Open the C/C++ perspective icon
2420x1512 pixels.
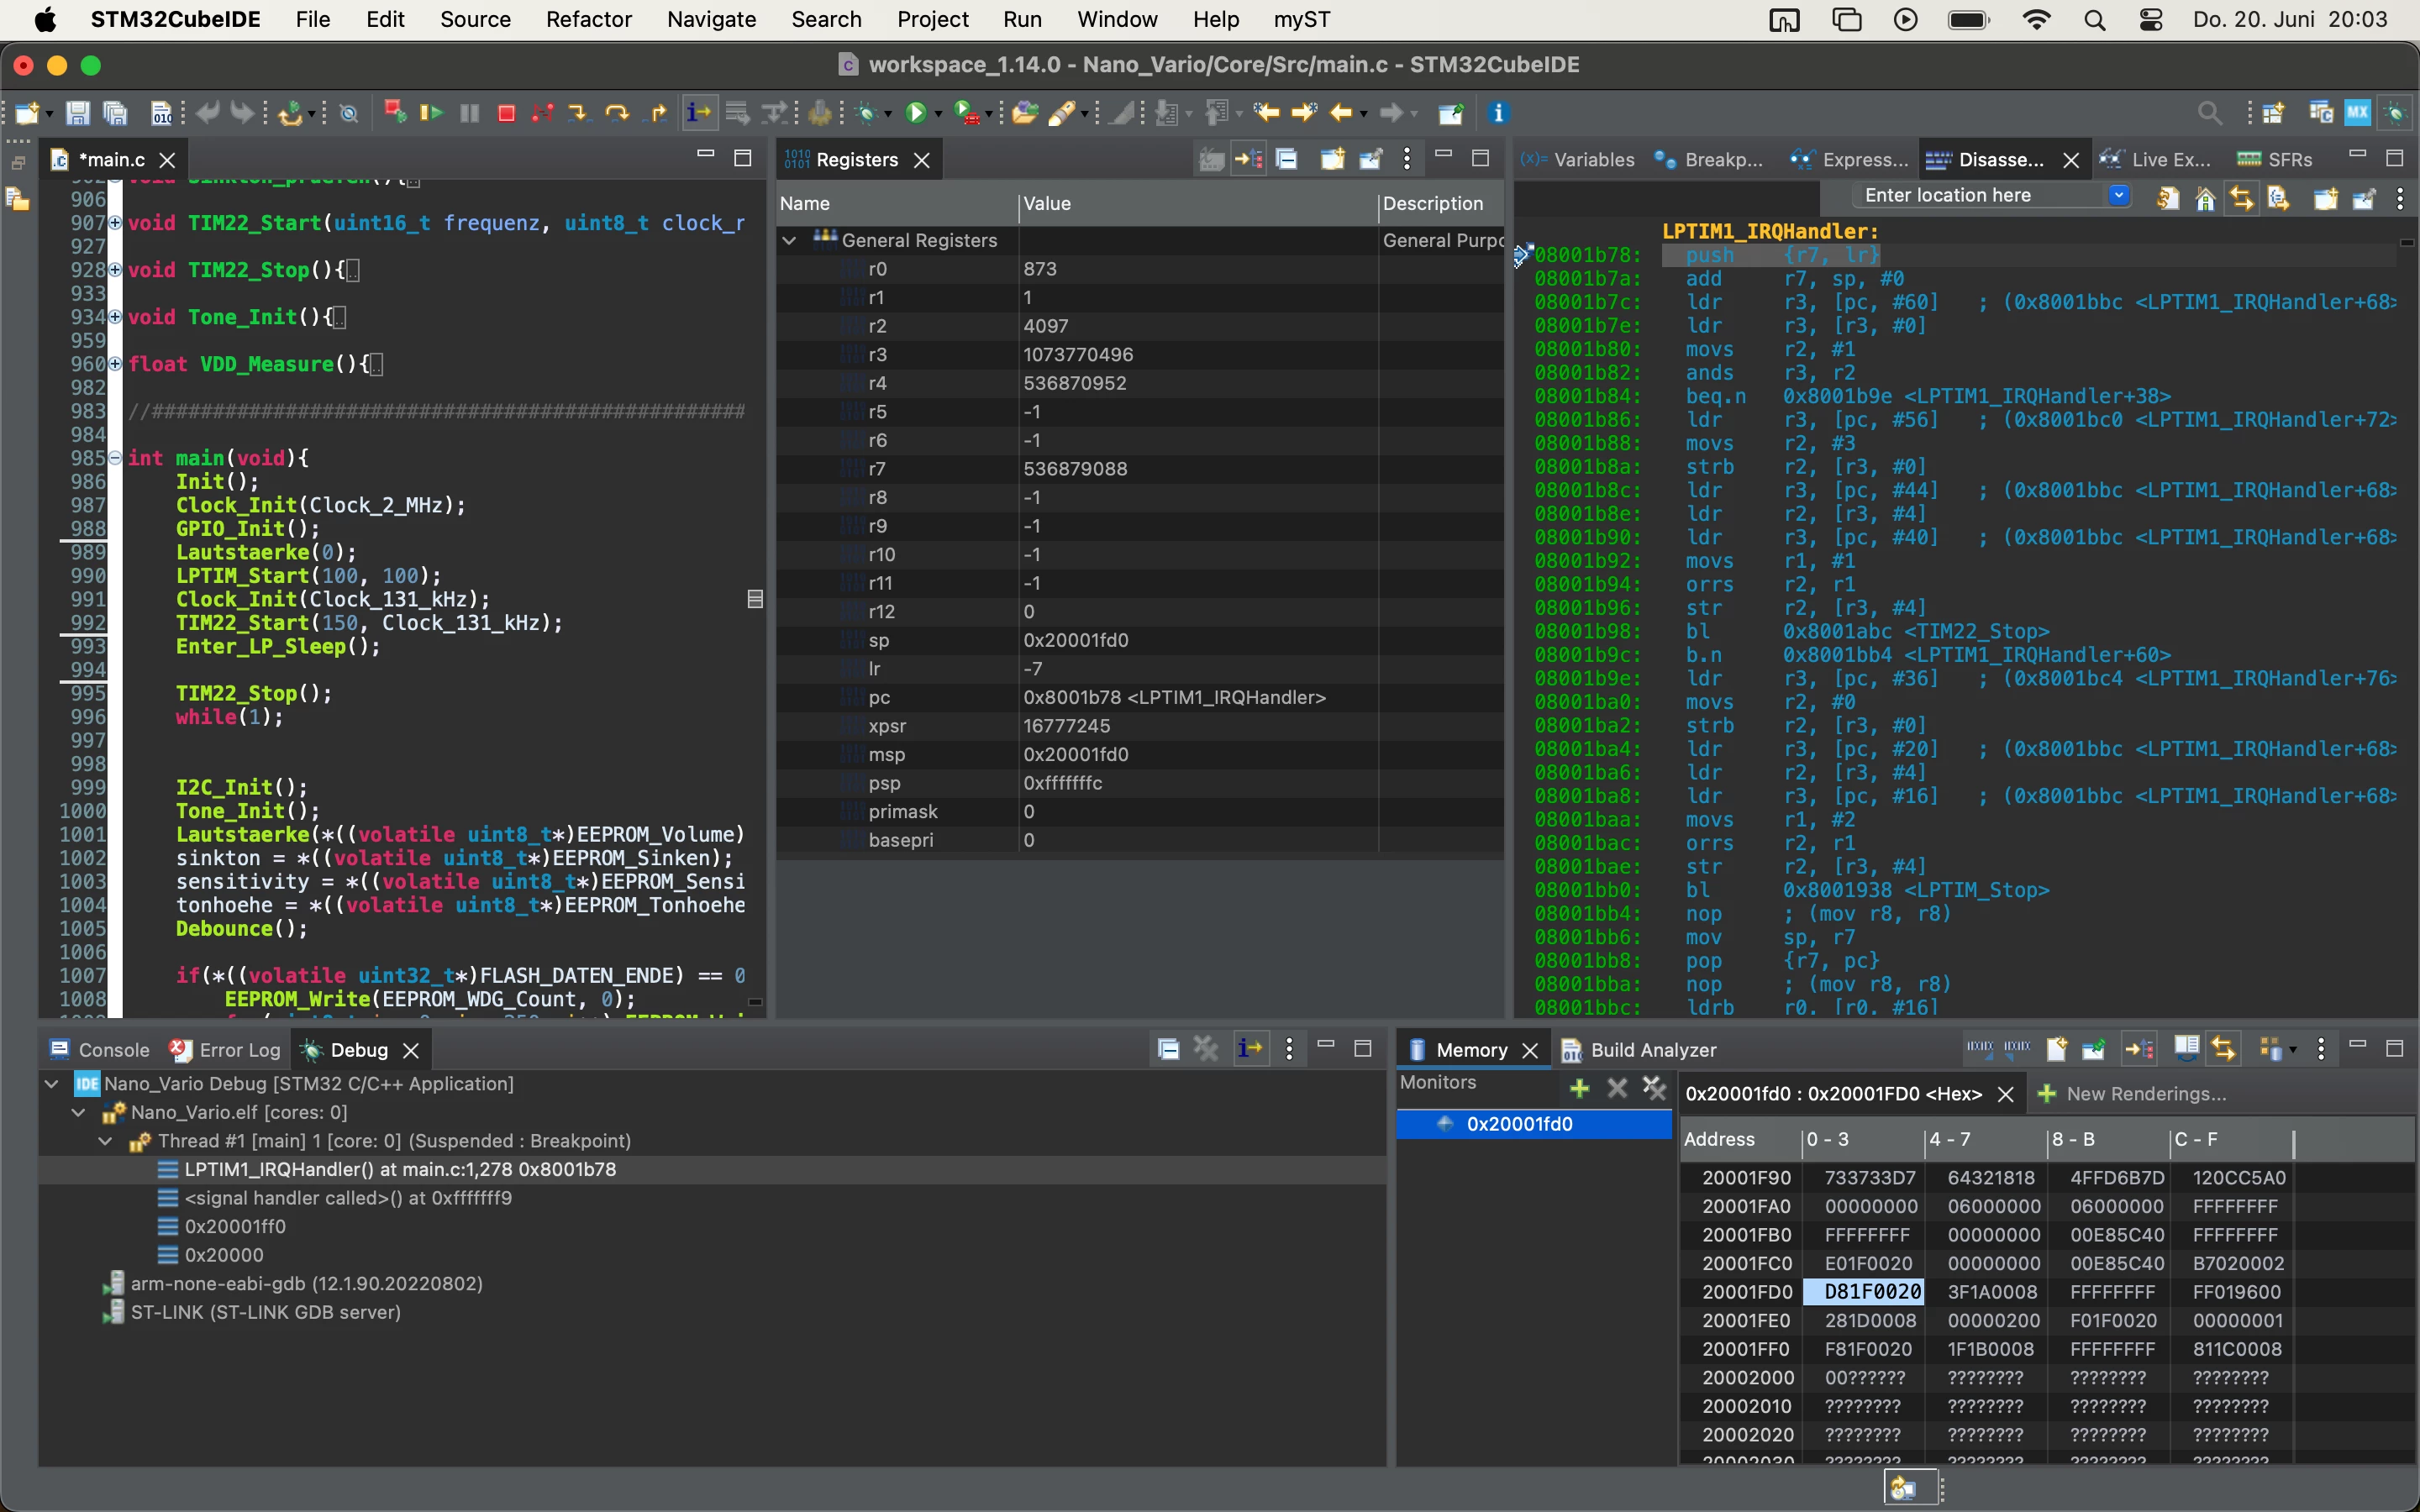pyautogui.click(x=2320, y=113)
